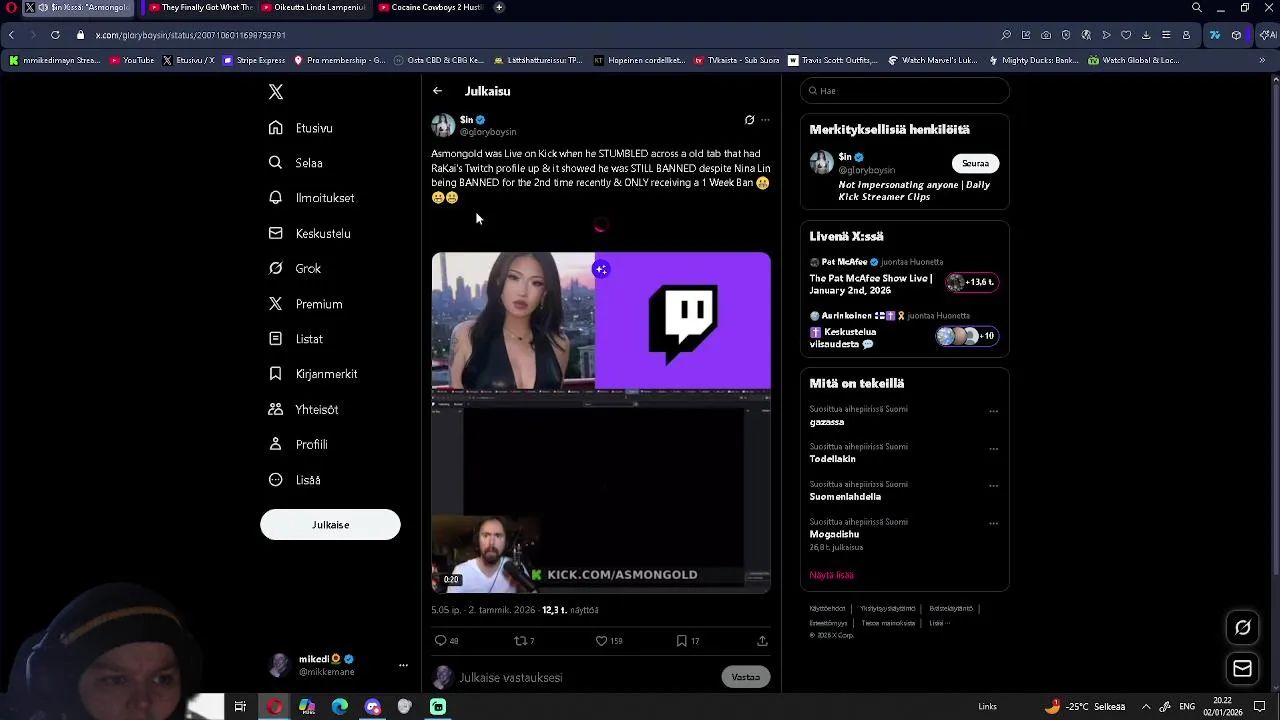Open the Grok floating button

tap(1243, 628)
